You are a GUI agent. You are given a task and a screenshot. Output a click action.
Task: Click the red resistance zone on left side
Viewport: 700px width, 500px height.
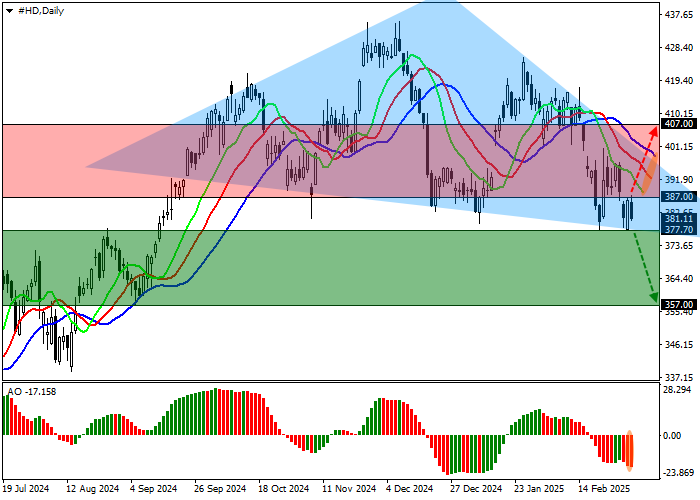40,160
